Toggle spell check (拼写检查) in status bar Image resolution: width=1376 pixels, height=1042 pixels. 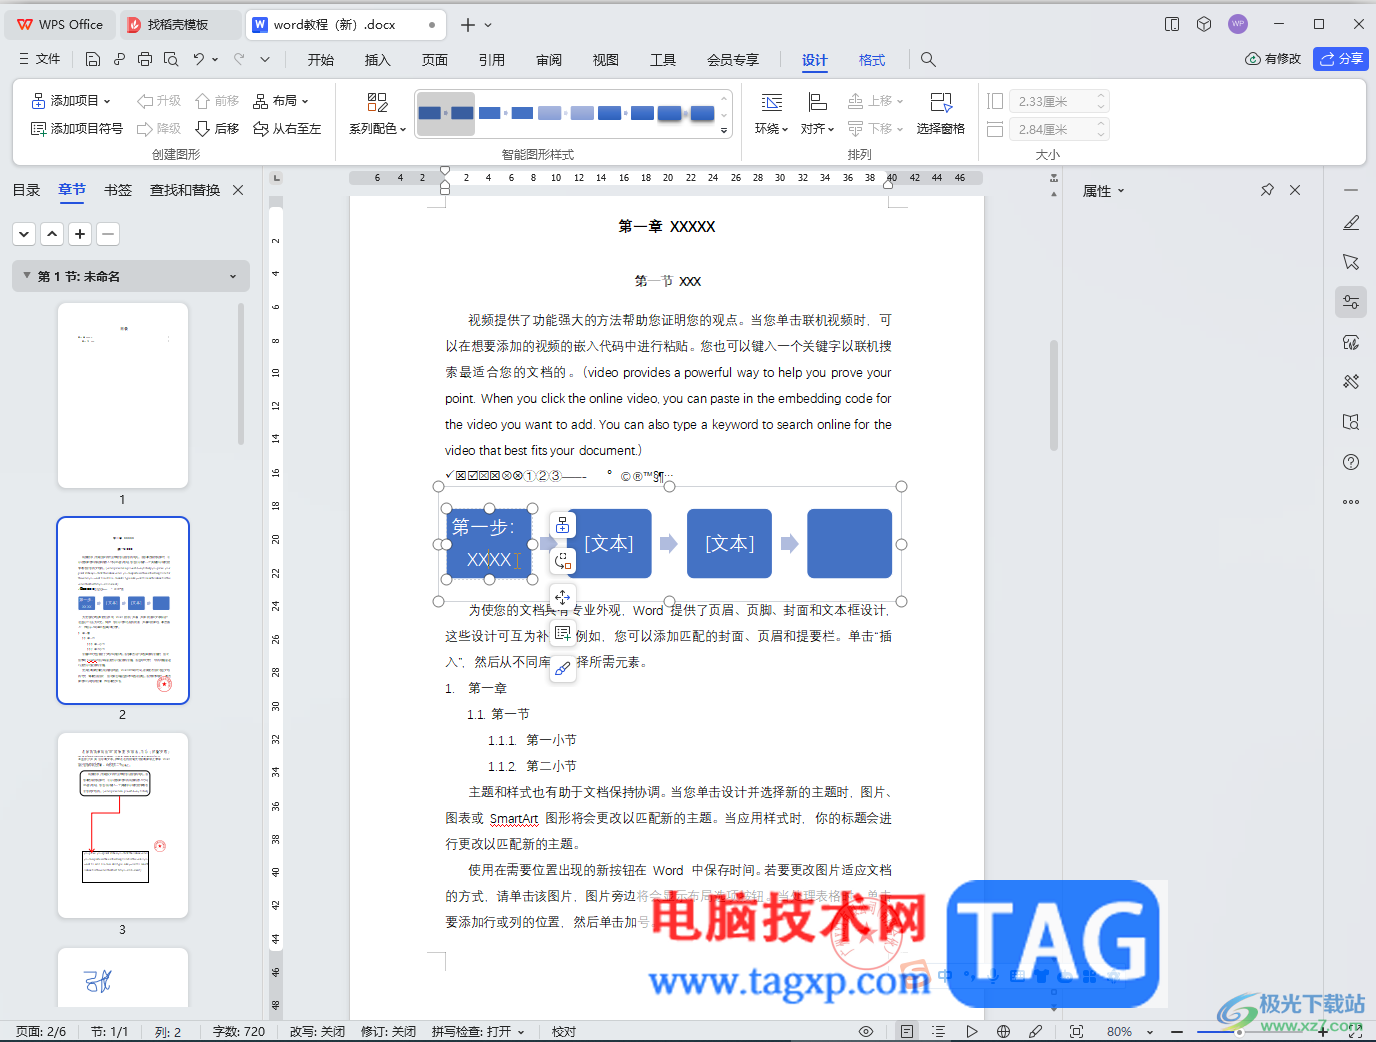[x=478, y=1031]
